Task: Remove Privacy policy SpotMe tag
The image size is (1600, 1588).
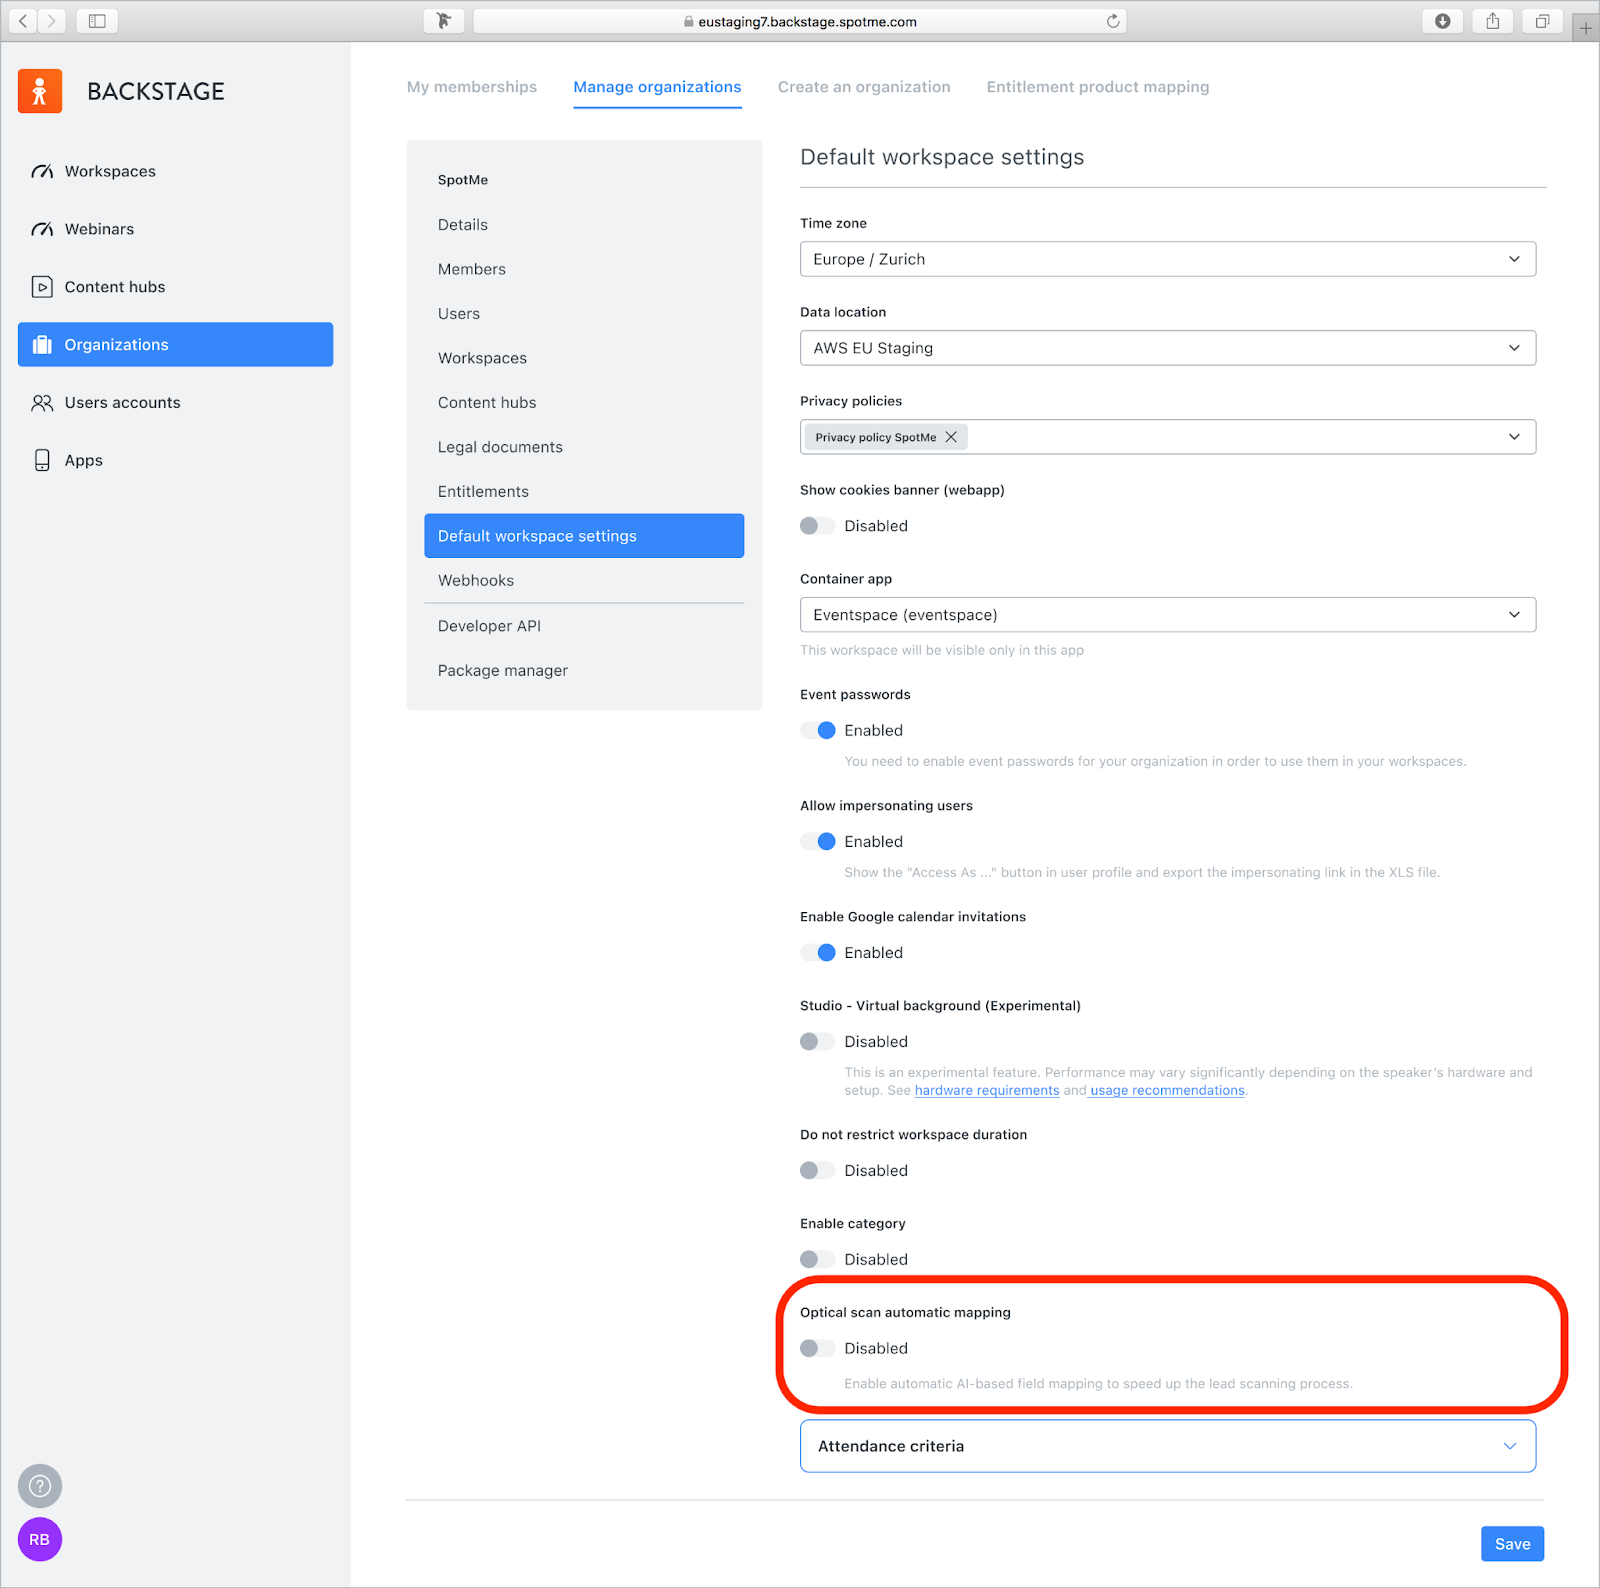Action: coord(951,437)
